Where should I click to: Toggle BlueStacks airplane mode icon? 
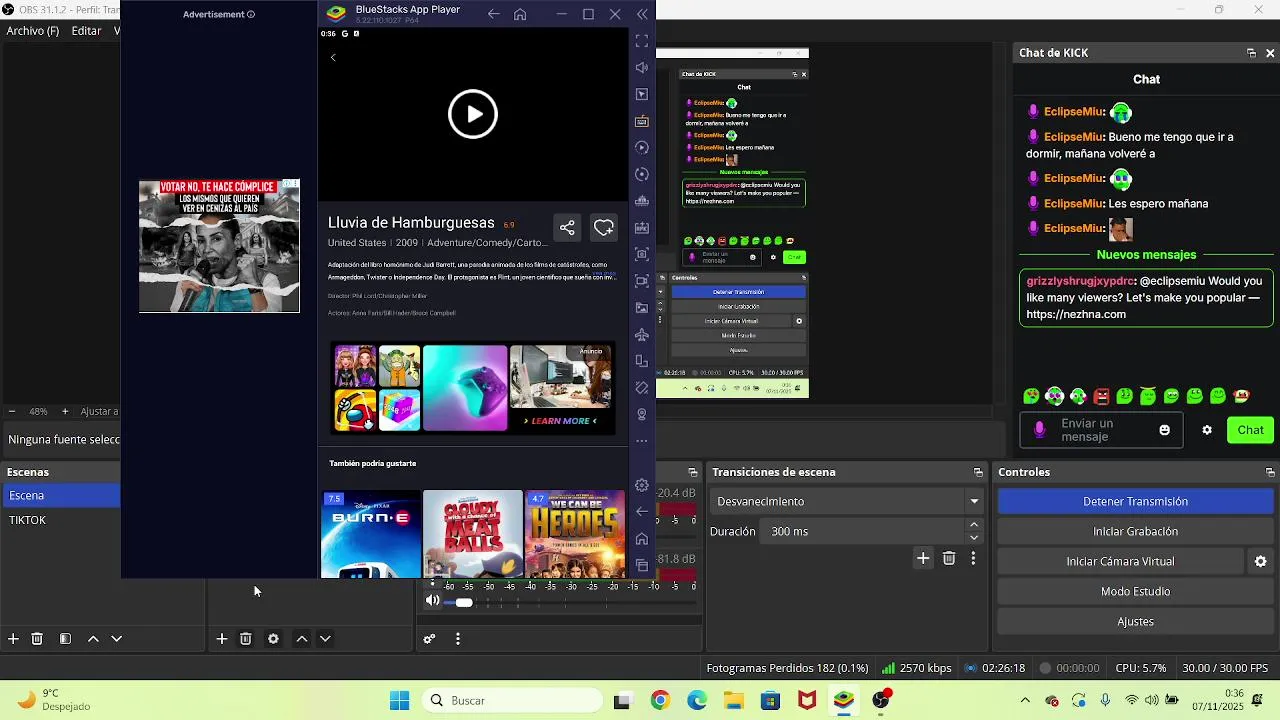642,334
